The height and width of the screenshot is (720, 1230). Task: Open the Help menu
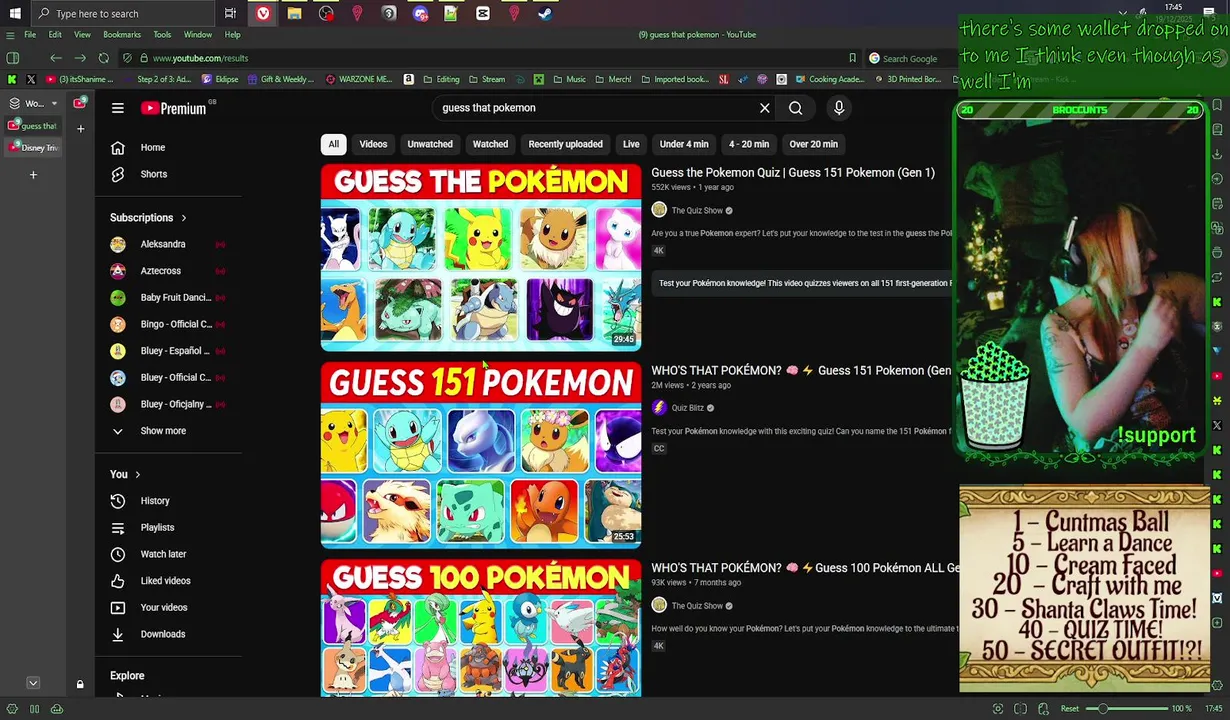click(232, 35)
